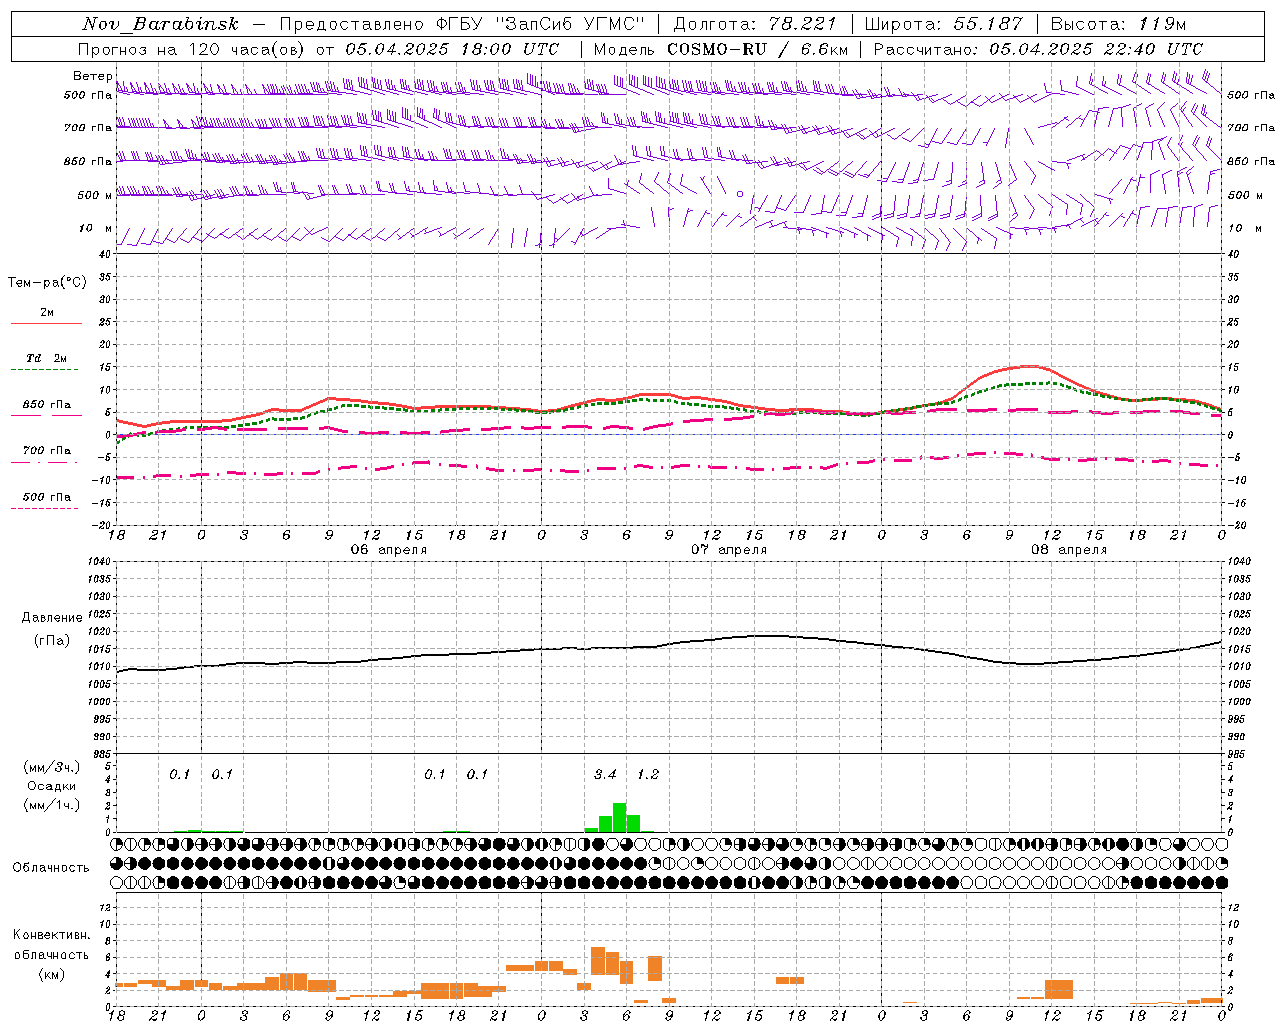Click the Конвективн. convective cloud label
This screenshot has width=1280, height=1024.
pos(51,935)
